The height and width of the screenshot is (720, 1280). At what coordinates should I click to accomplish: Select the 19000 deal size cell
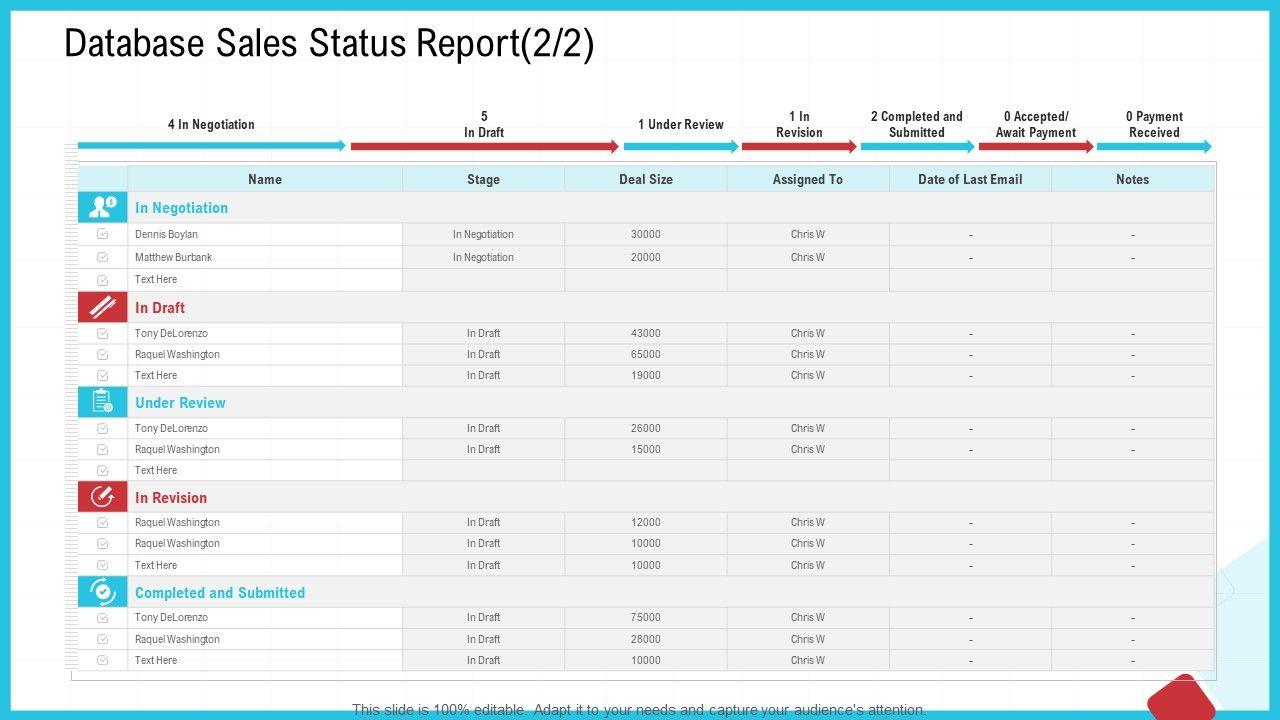[646, 375]
